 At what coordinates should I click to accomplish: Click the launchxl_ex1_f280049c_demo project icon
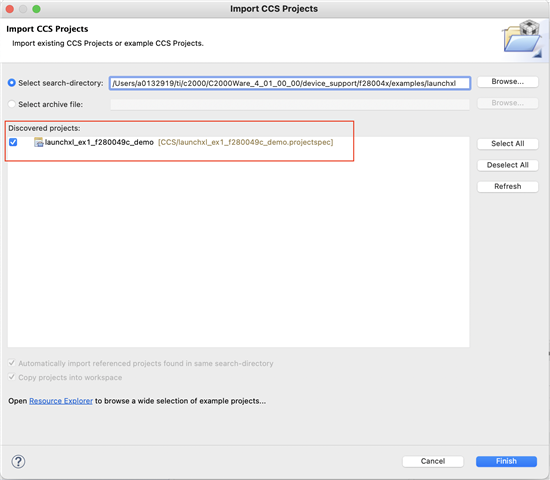click(x=39, y=142)
